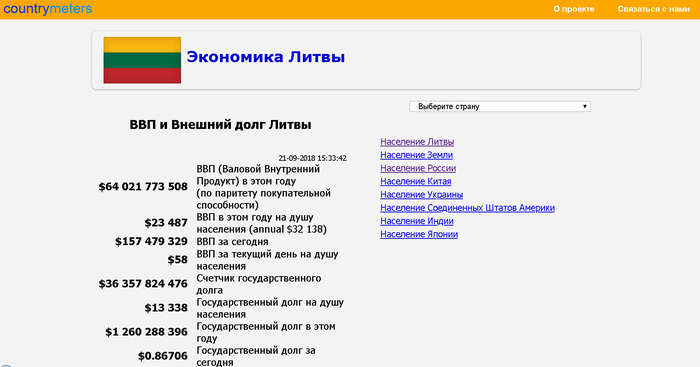Click the Lithuania flag image

[142, 60]
